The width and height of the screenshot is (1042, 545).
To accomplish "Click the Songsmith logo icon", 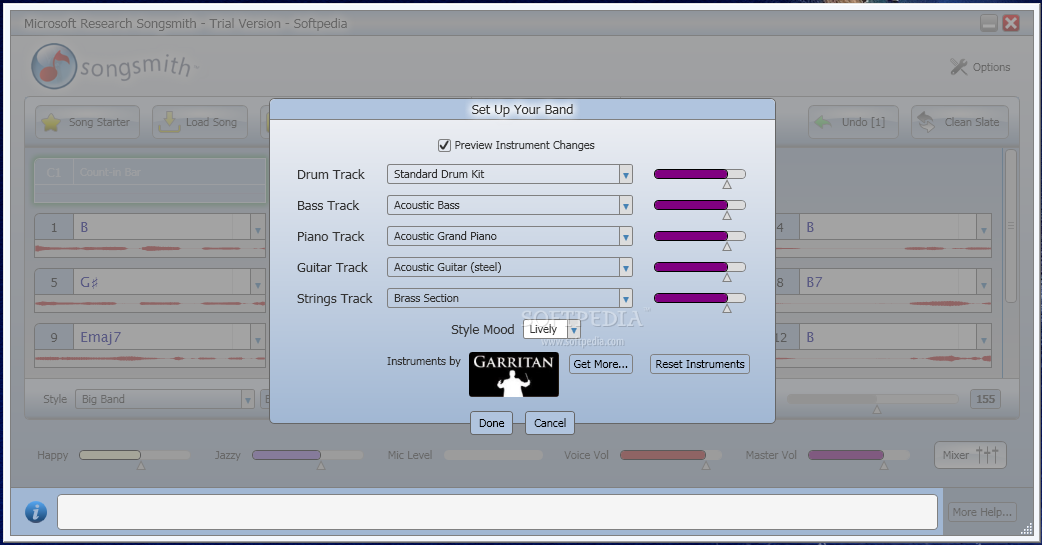I will click(54, 66).
